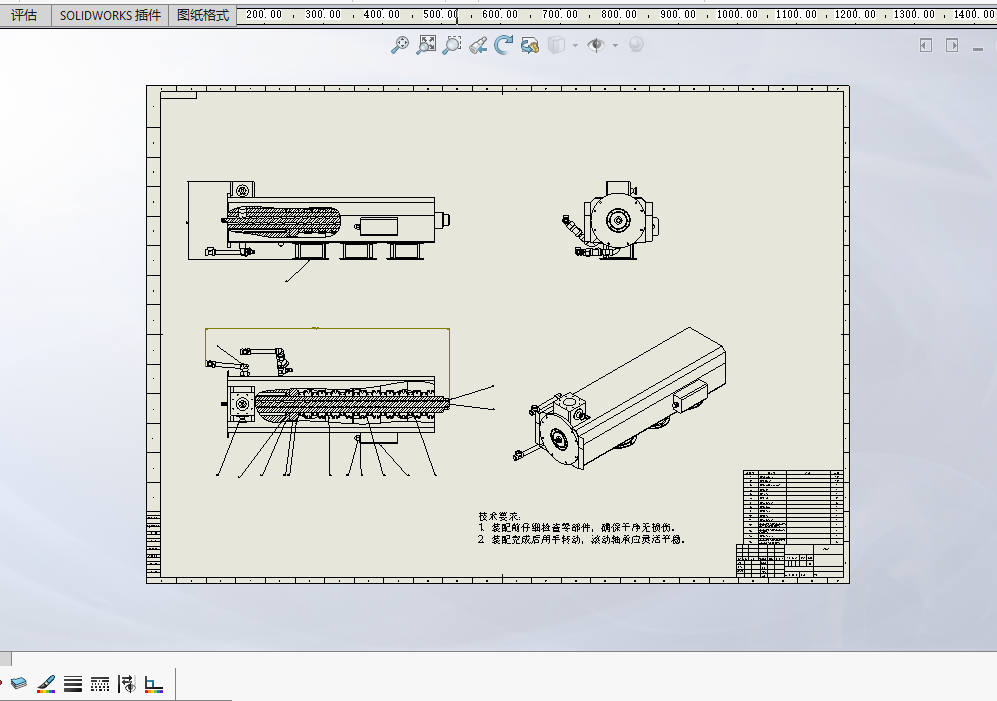The width and height of the screenshot is (997, 701).
Task: Select the 图纸格式 tab
Action: 203,15
